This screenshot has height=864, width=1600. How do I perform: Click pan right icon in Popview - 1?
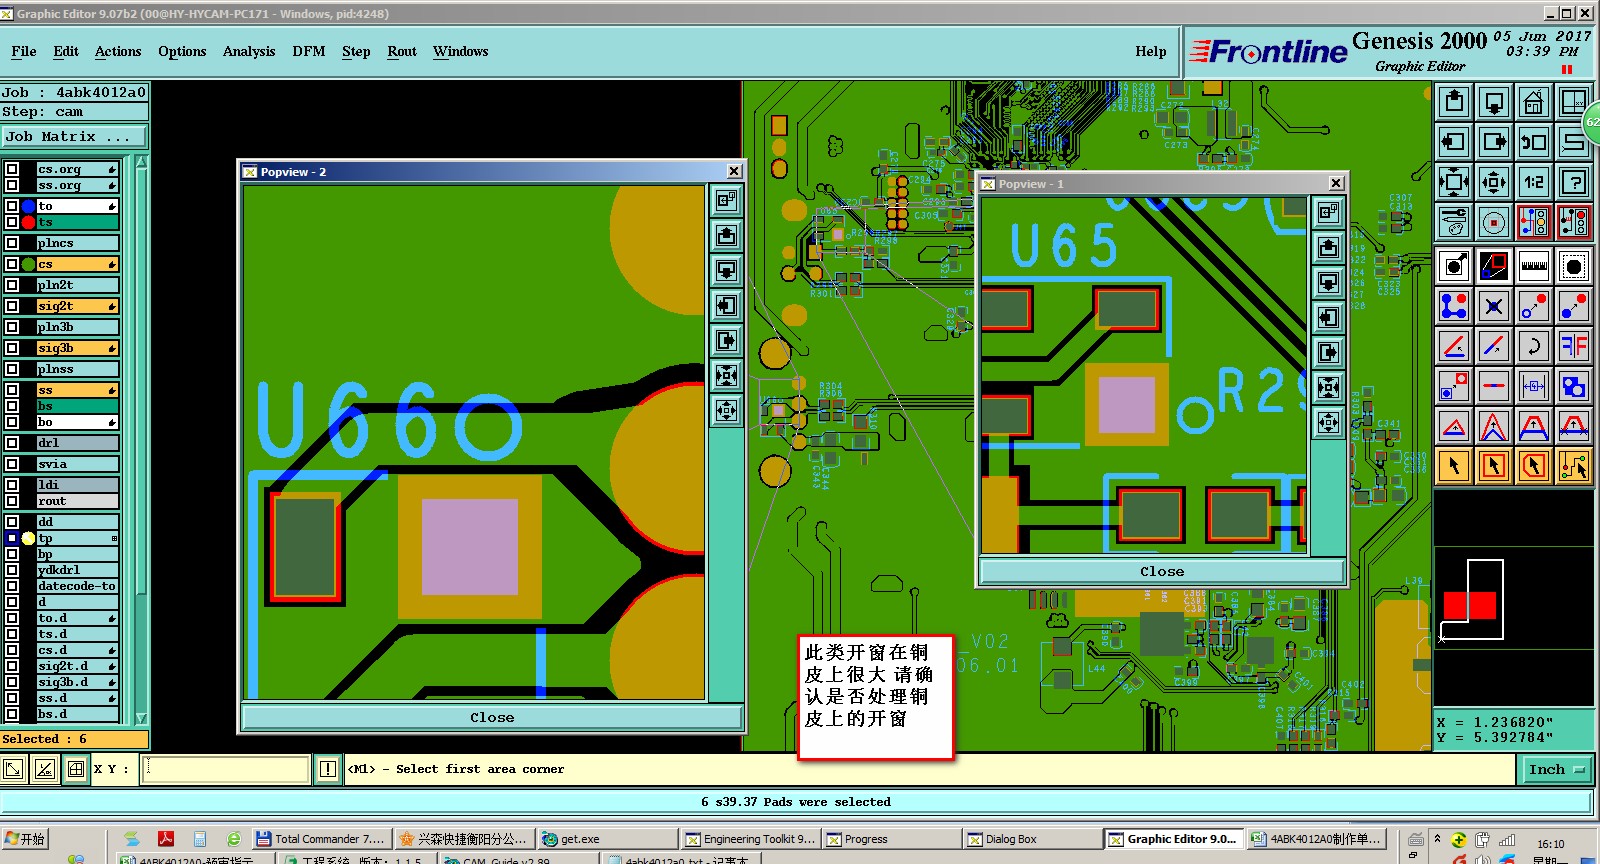[x=1328, y=353]
